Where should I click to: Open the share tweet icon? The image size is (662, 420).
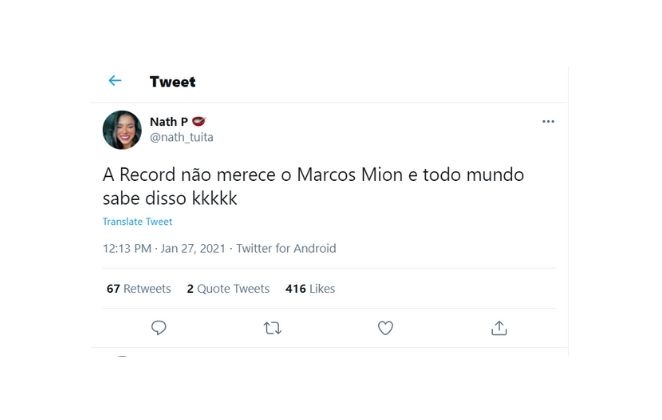coord(499,328)
